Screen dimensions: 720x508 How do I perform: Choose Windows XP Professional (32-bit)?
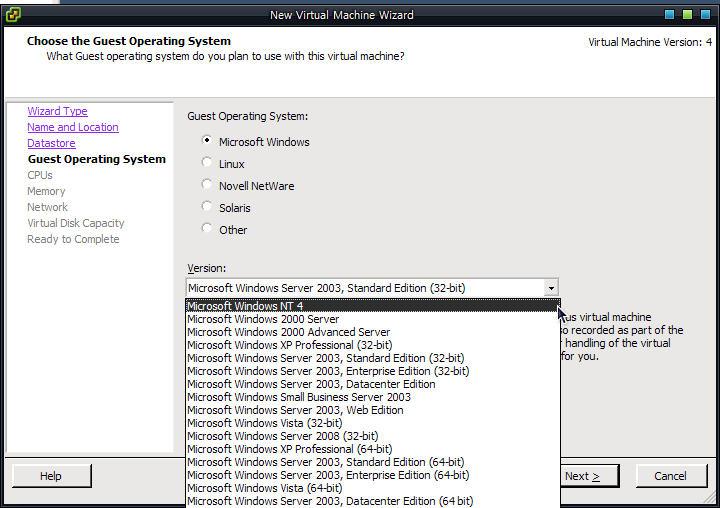click(x=373, y=345)
